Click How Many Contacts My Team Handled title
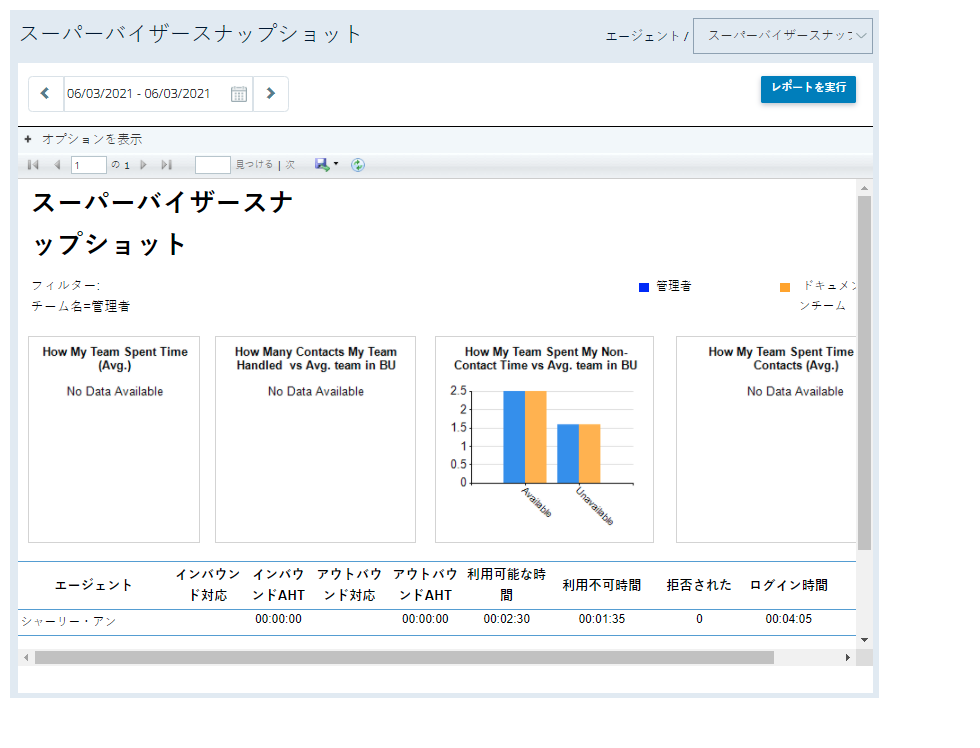The width and height of the screenshot is (980, 748). point(316,359)
